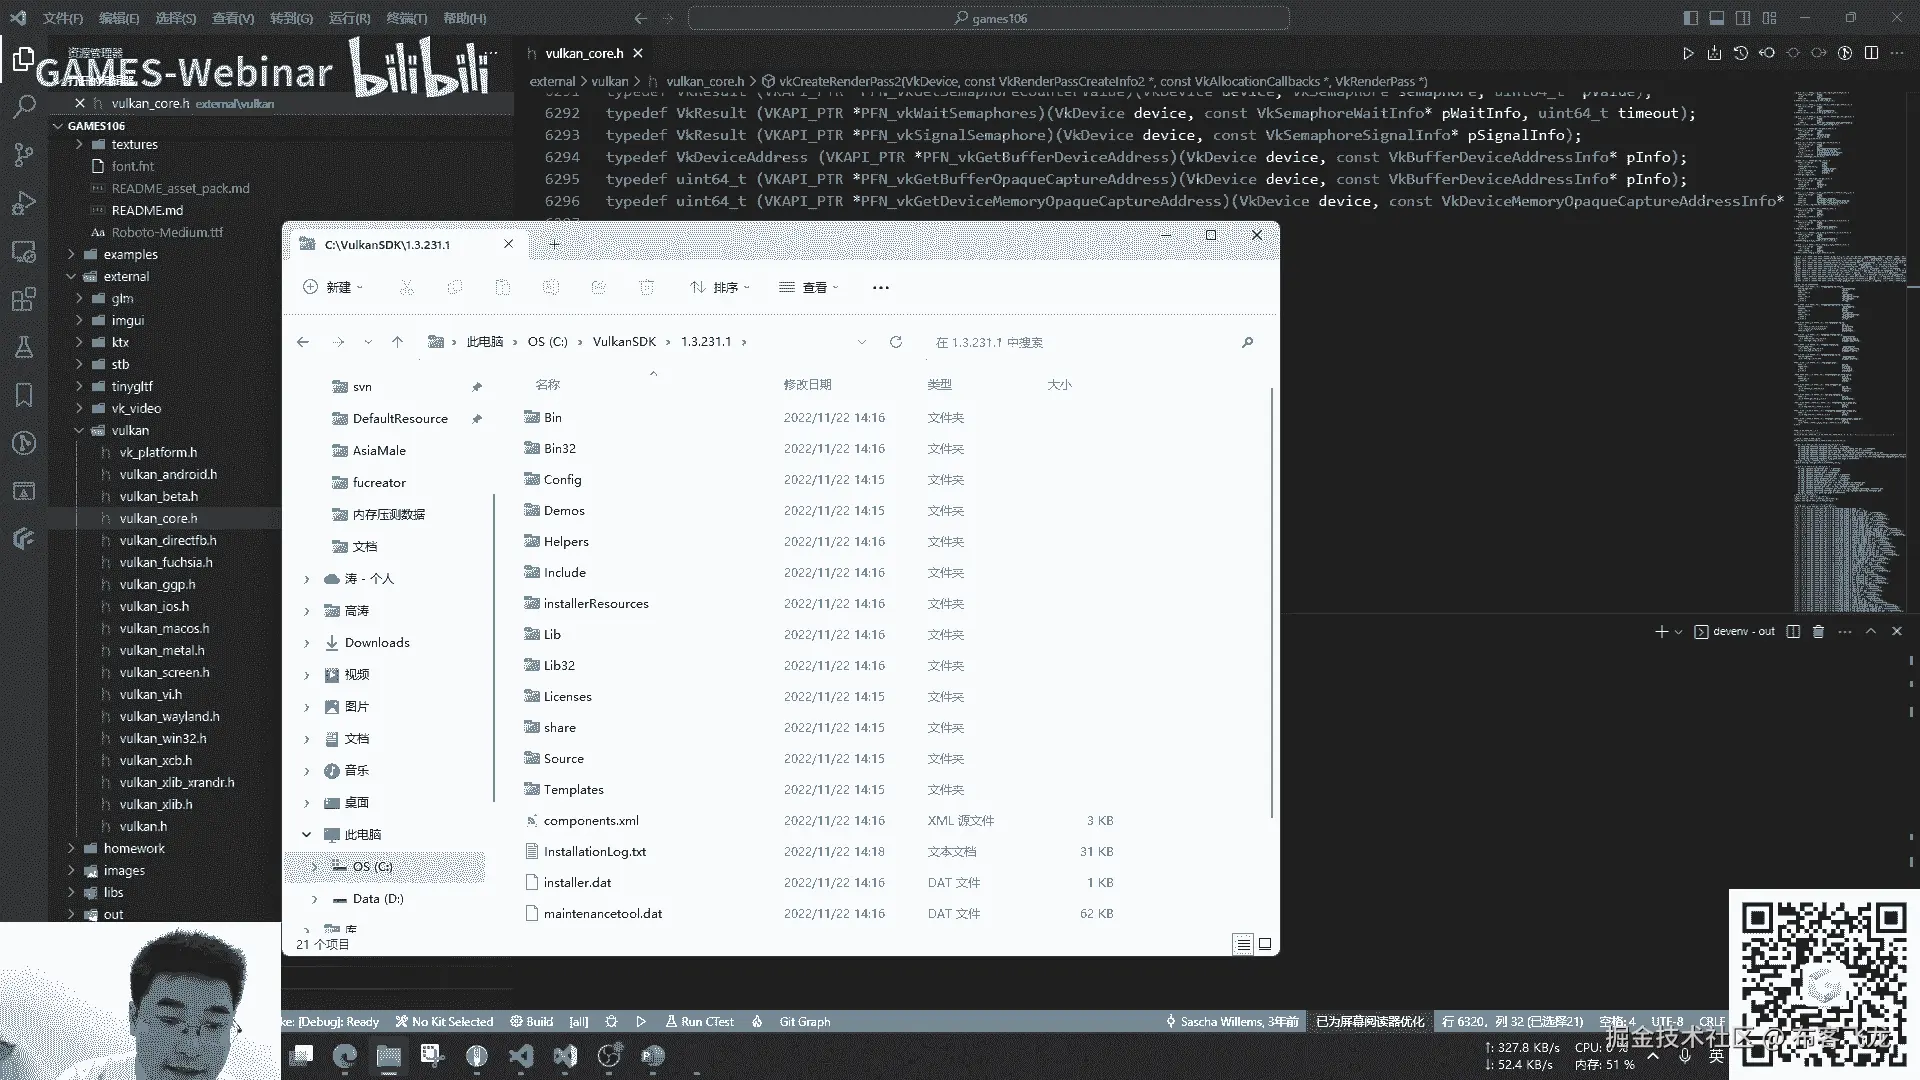This screenshot has width=1920, height=1080.
Task: Click the Up-directory arrow in File Explorer
Action: [397, 342]
